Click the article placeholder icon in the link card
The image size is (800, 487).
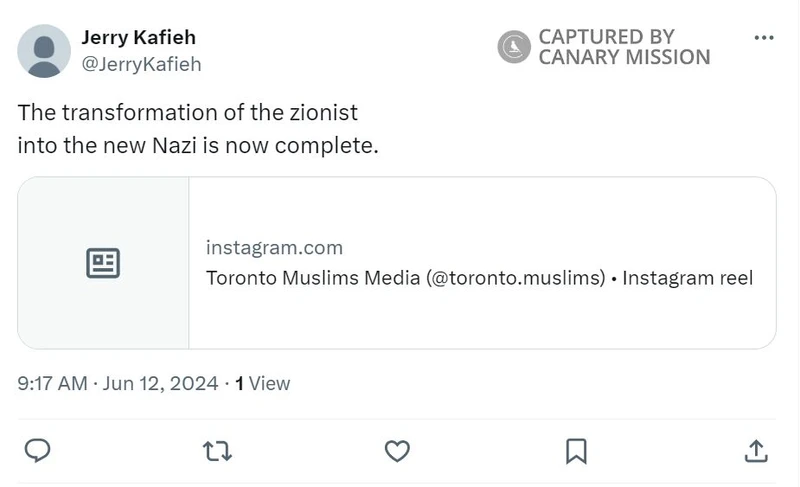103,263
